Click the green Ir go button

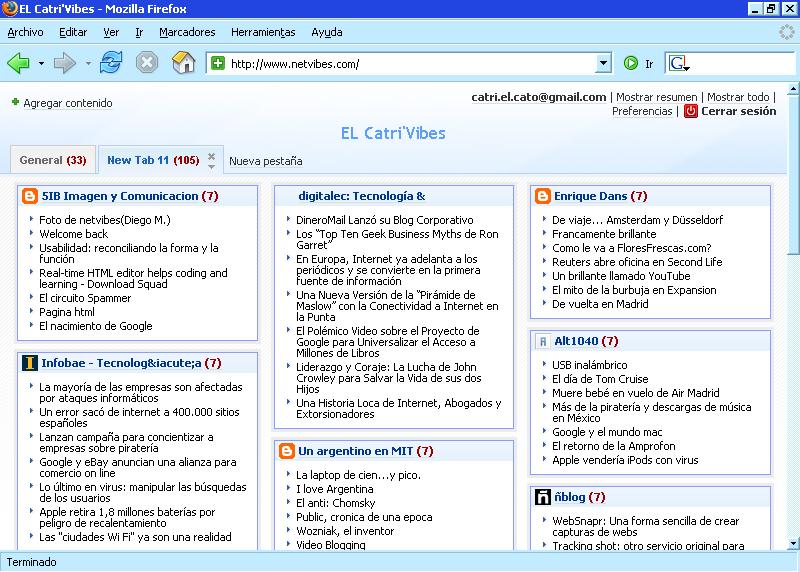coord(631,63)
